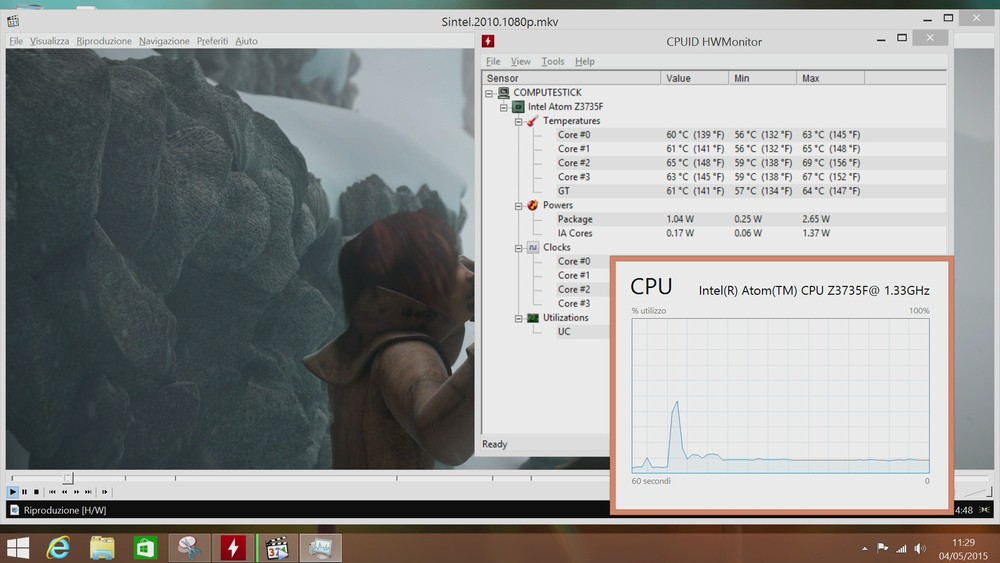Screen dimensions: 1000x563
Task: Collapse the Utilizations section
Action: tap(518, 318)
